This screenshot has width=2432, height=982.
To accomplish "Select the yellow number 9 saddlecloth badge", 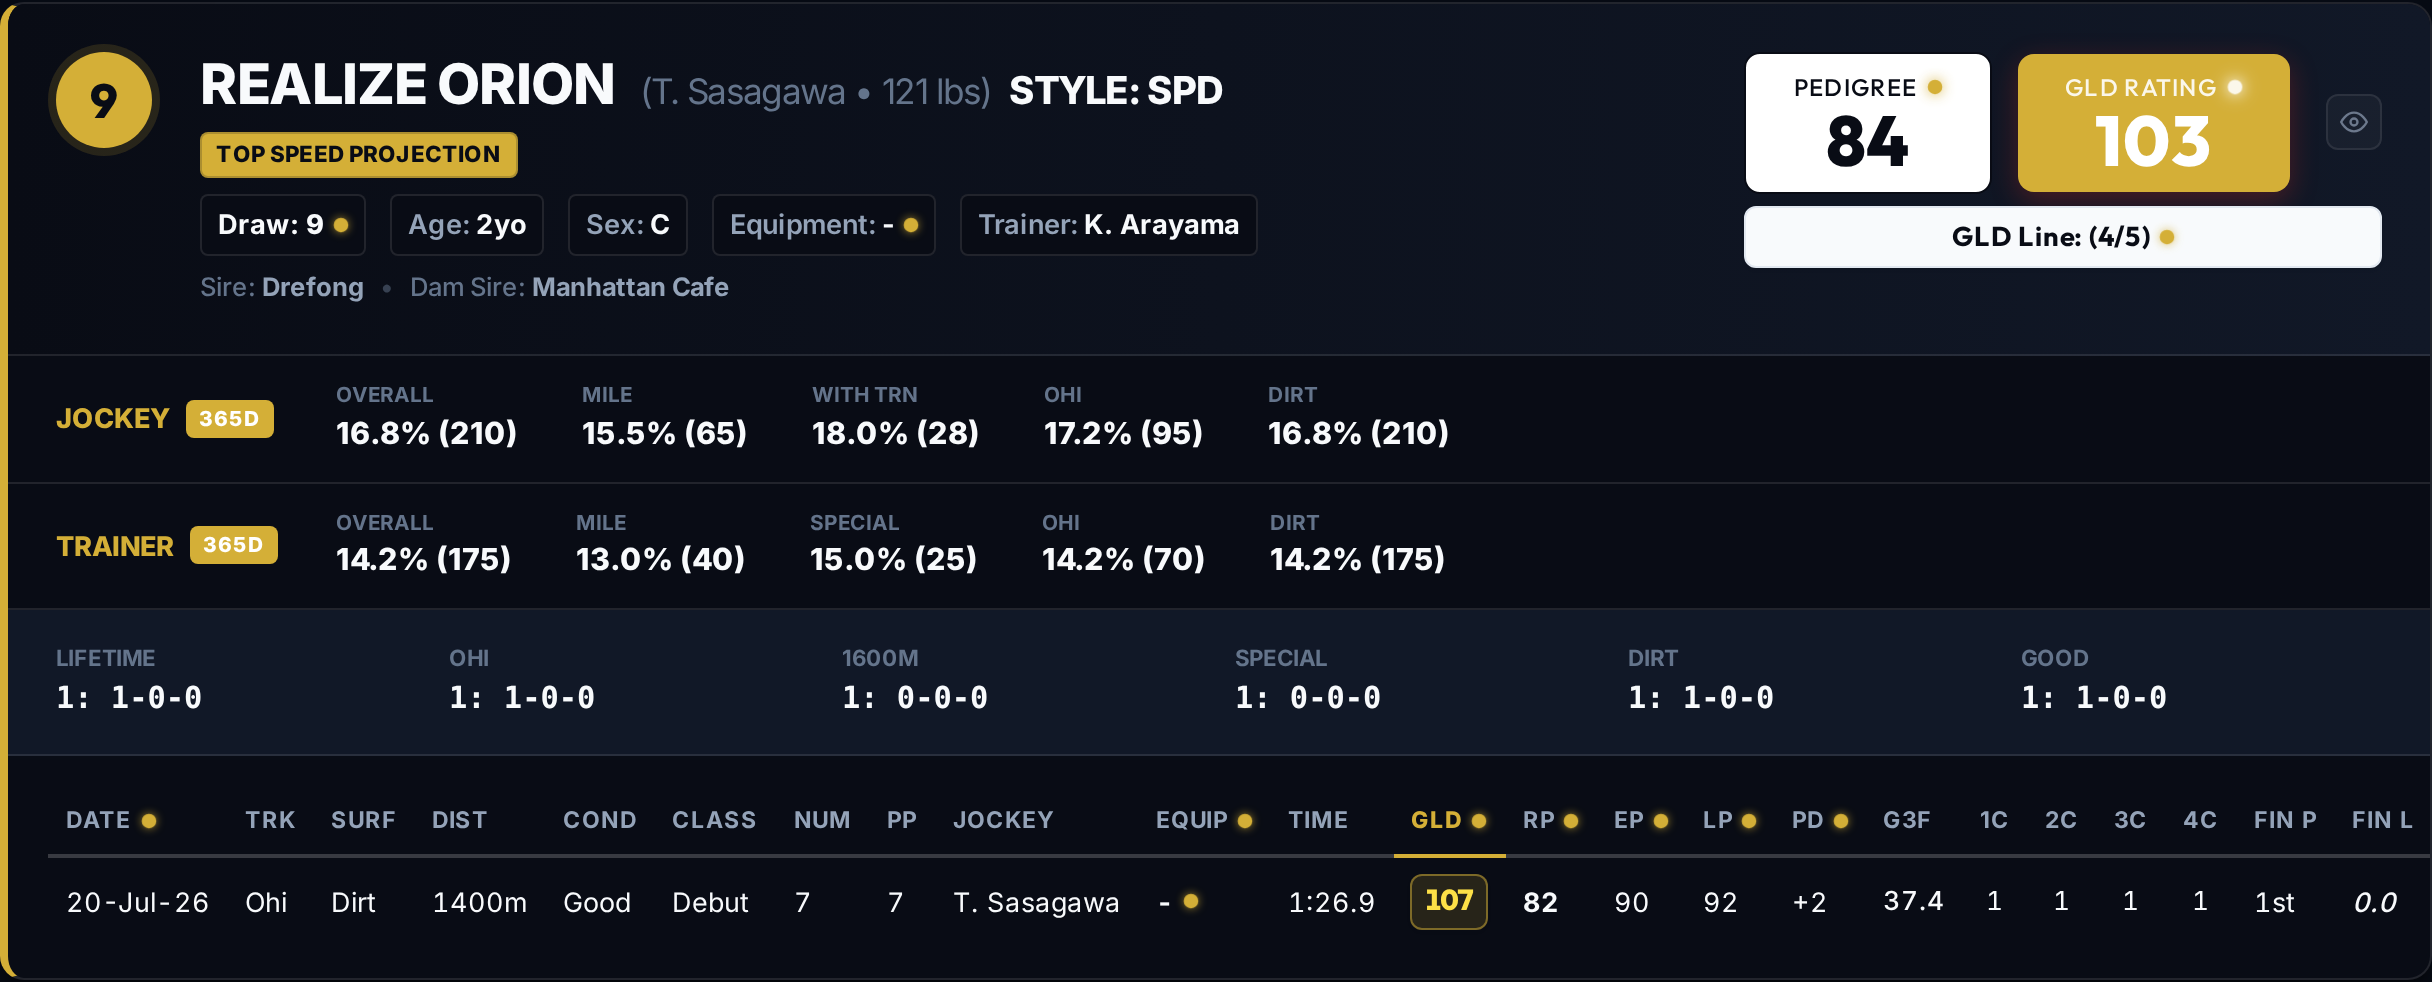I will pyautogui.click(x=104, y=100).
